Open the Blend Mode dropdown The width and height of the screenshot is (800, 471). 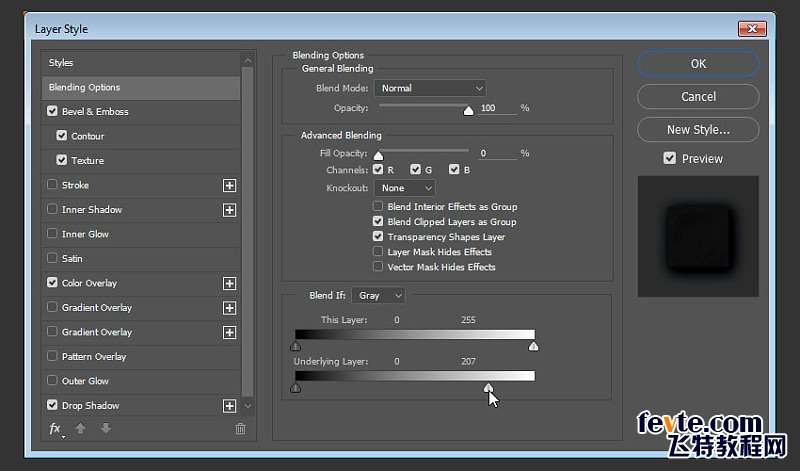point(430,88)
